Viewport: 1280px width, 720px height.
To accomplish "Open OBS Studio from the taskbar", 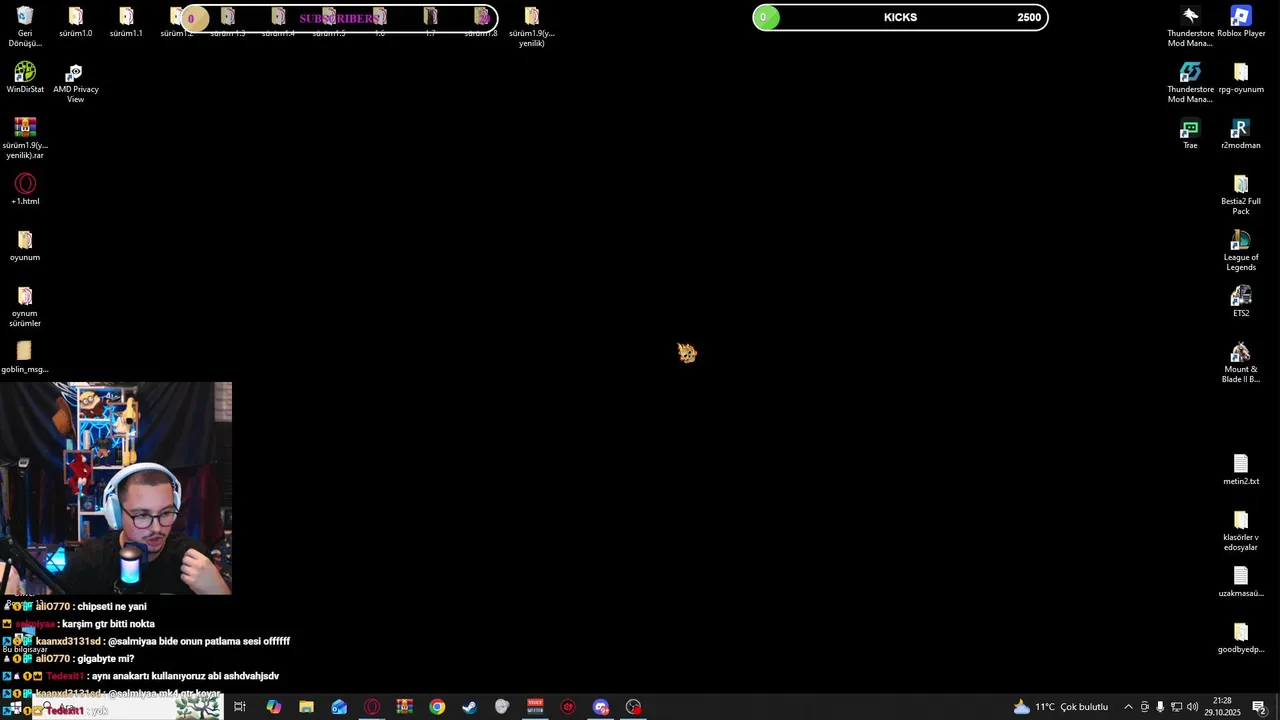I will click(634, 707).
